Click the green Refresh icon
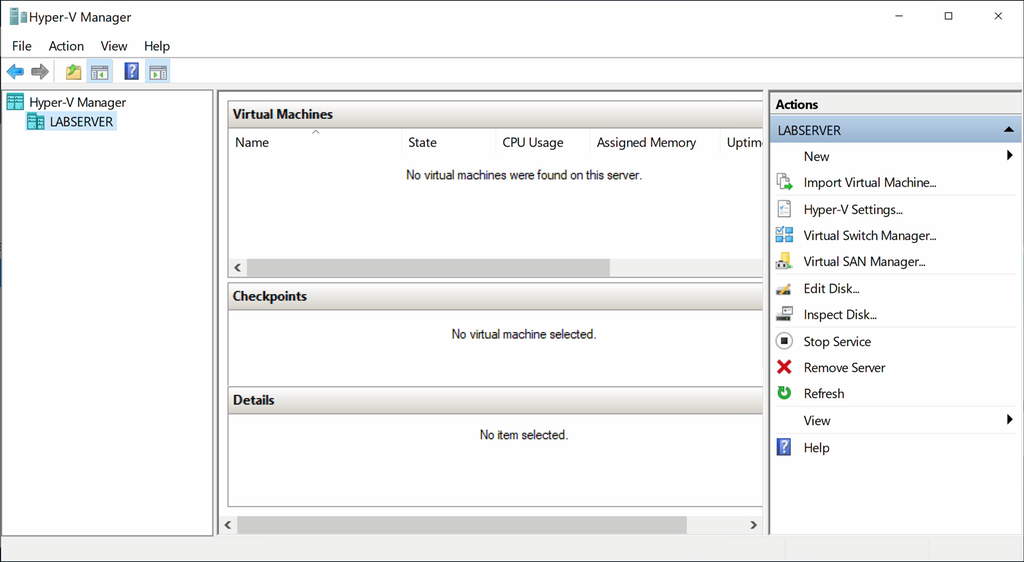Image resolution: width=1024 pixels, height=562 pixels. click(x=784, y=393)
